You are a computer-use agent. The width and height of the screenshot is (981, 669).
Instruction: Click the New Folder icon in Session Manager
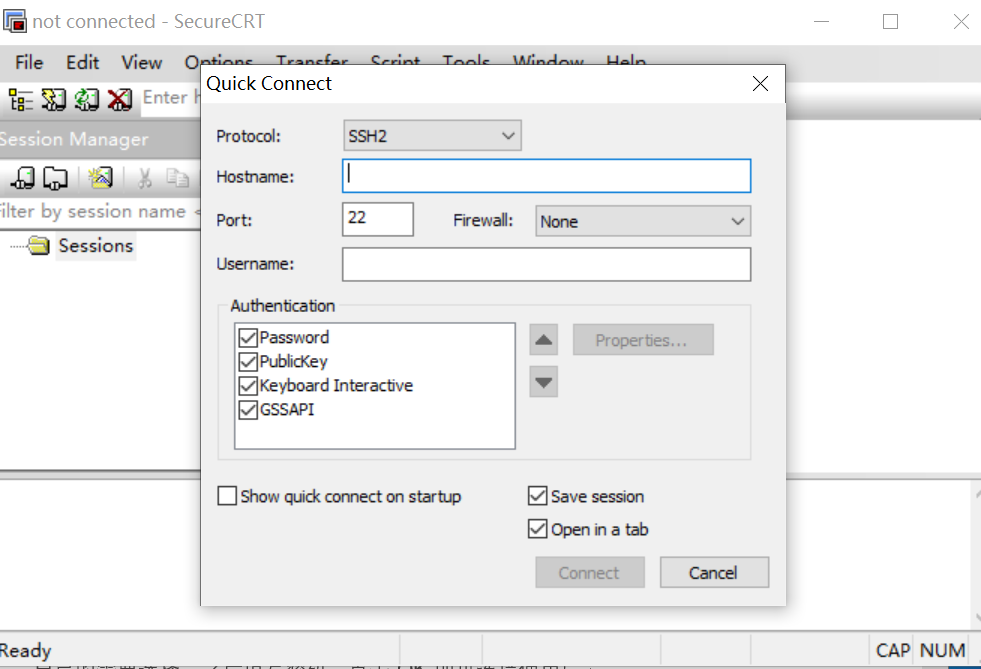(55, 178)
